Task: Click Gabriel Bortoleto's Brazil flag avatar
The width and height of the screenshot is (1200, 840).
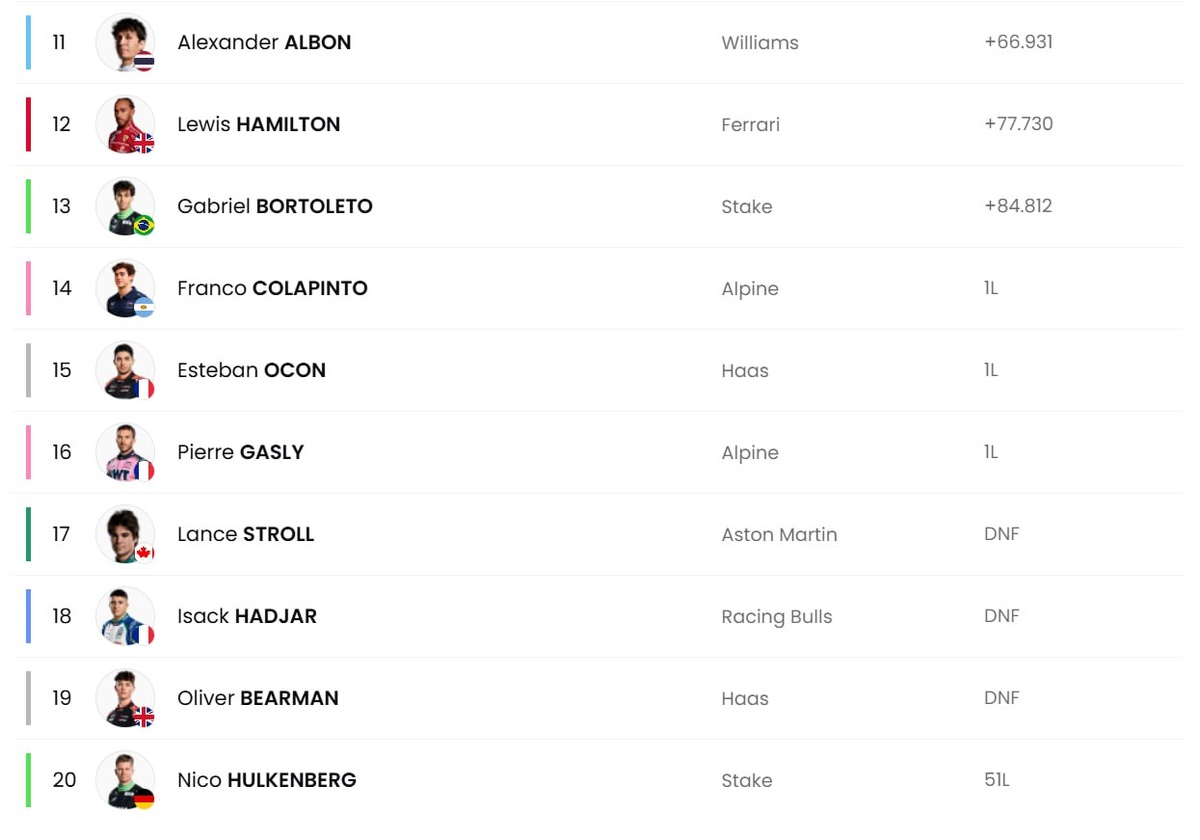Action: 125,207
